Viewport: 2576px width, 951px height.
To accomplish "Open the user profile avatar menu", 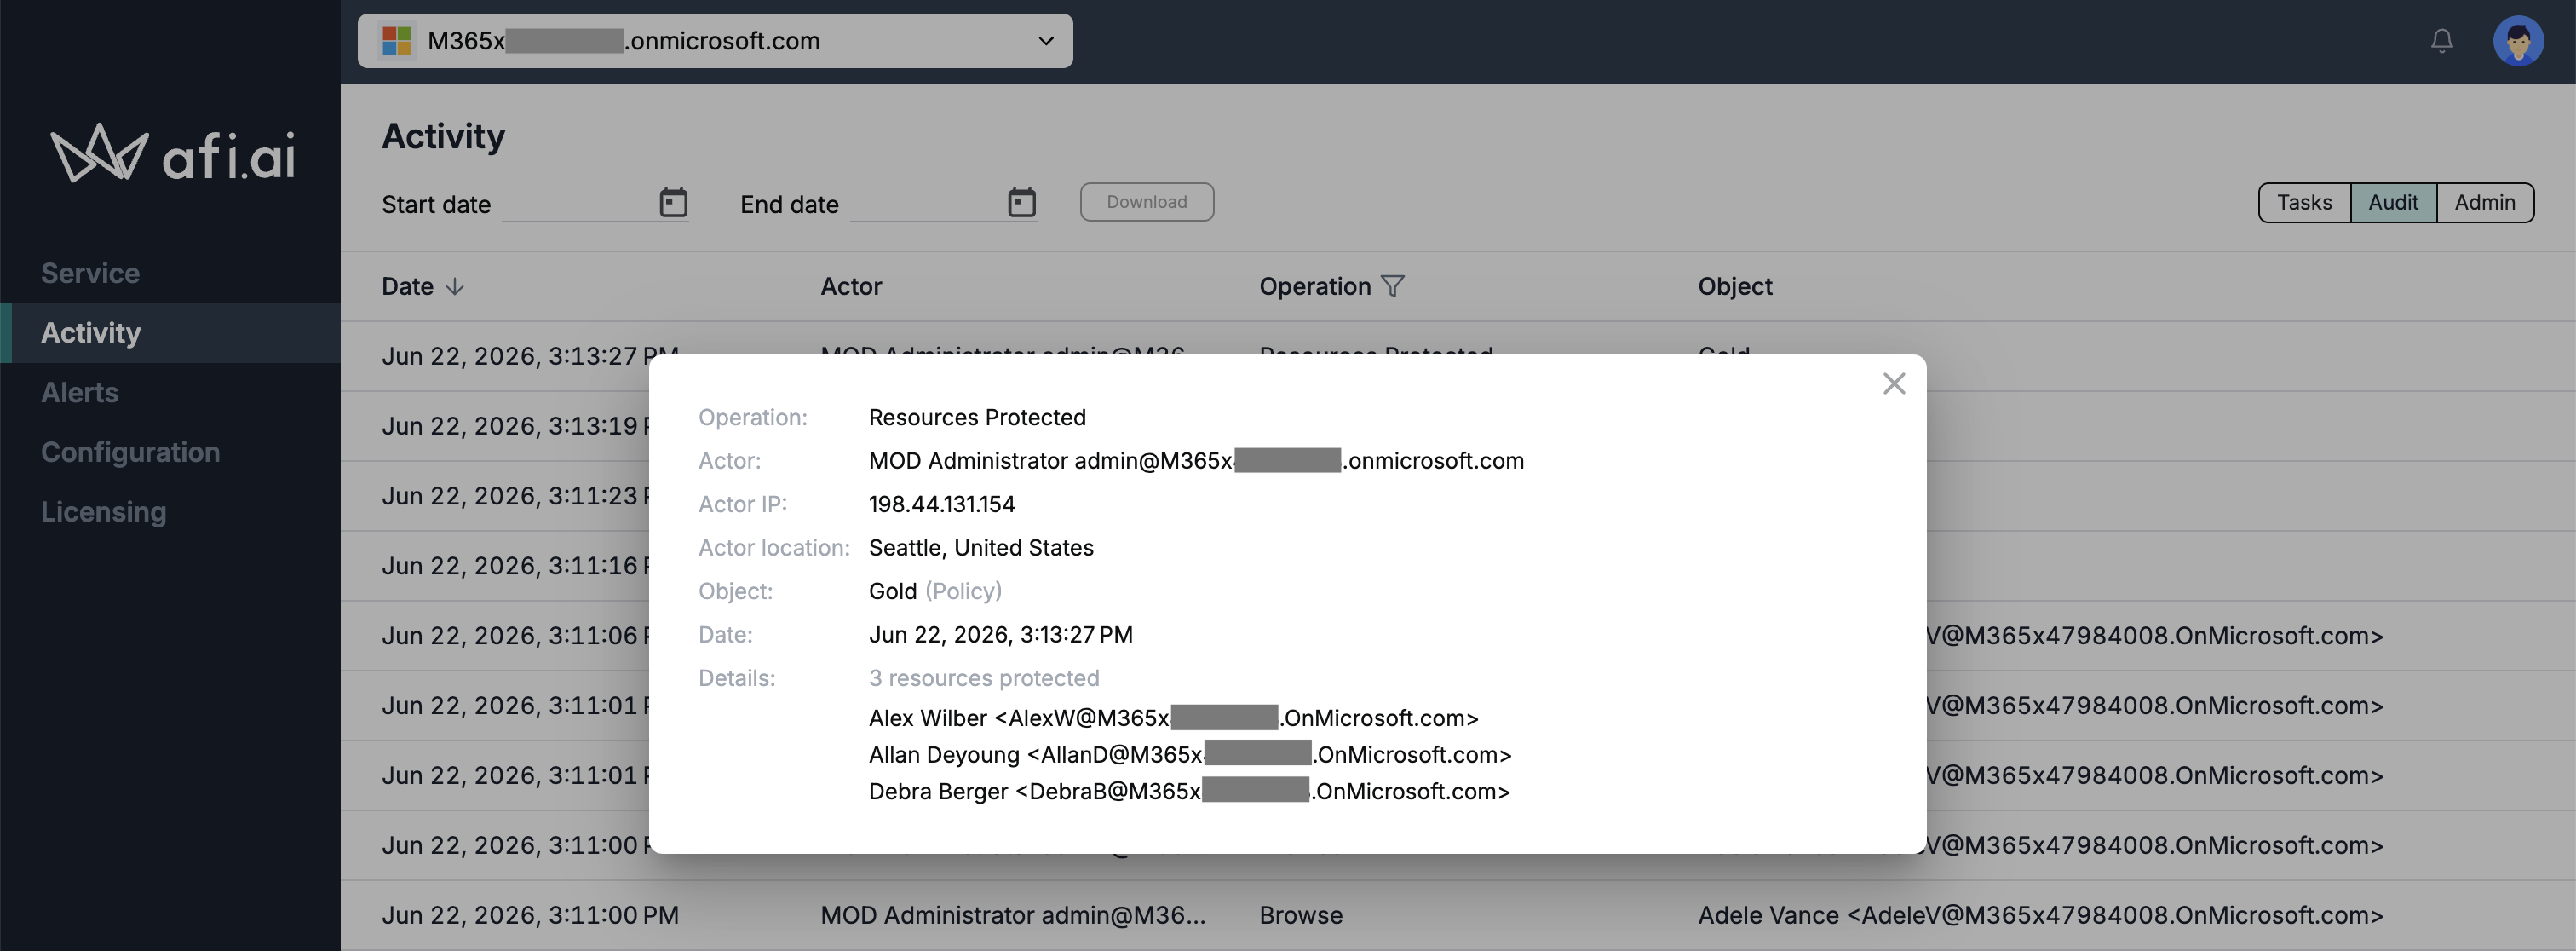I will tap(2517, 41).
